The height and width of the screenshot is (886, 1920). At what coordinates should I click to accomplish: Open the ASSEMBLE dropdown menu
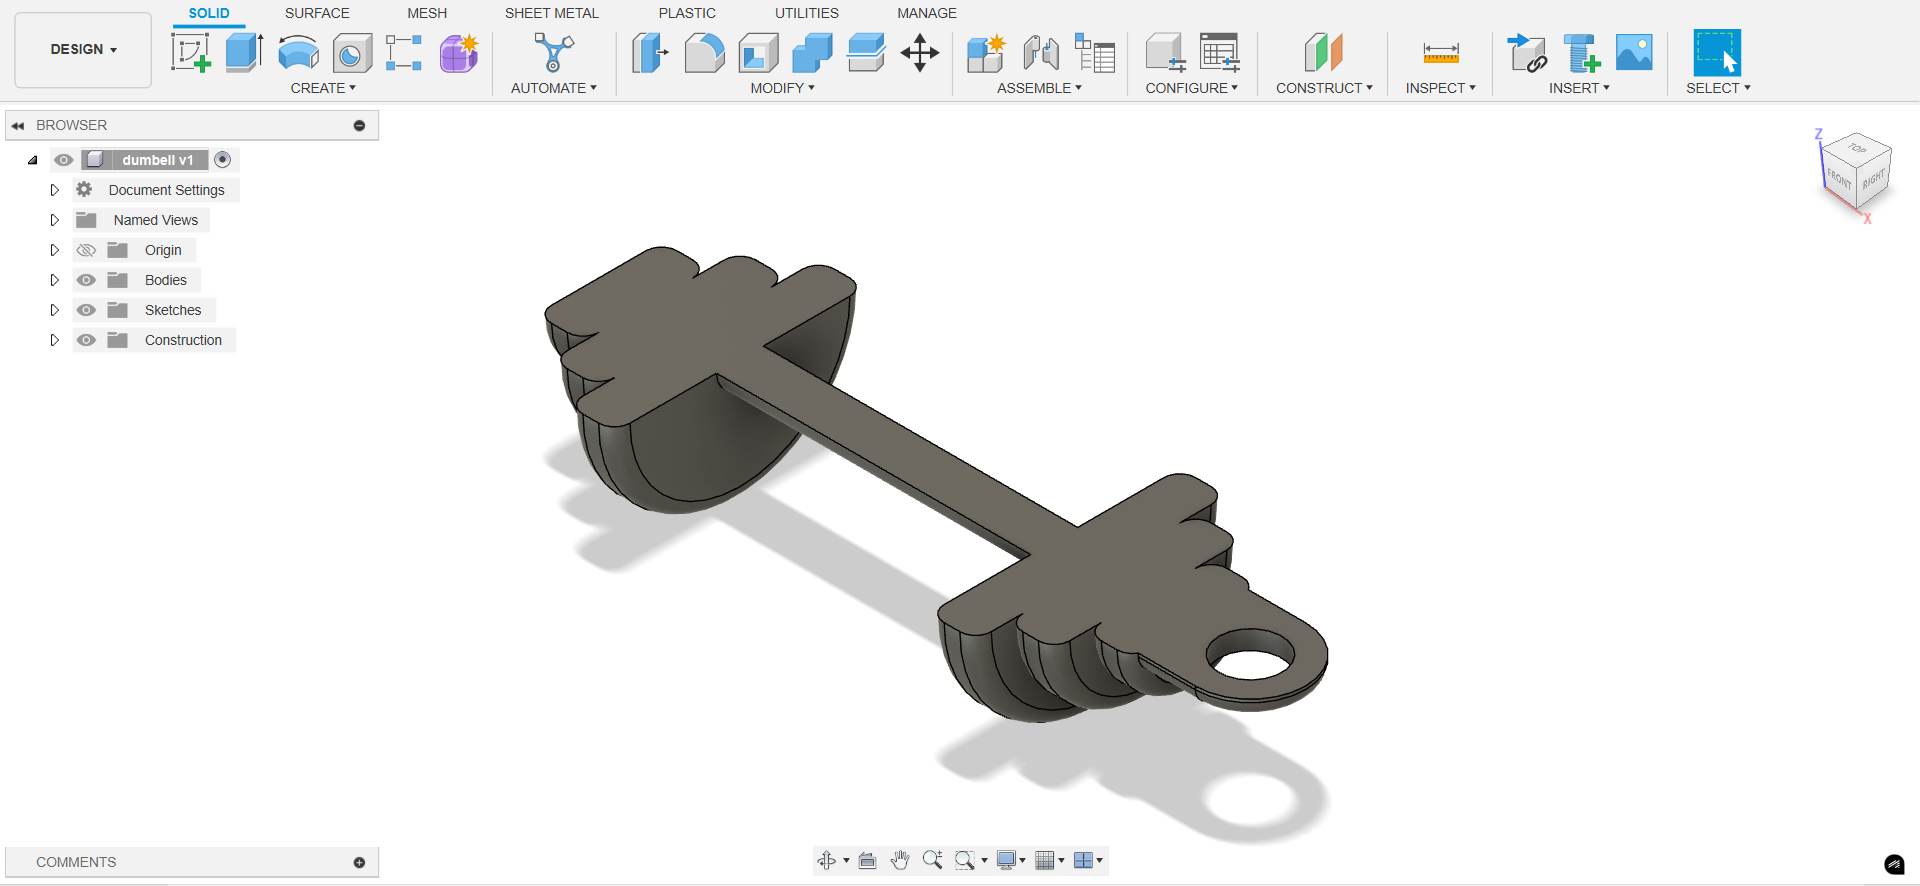[x=1039, y=88]
